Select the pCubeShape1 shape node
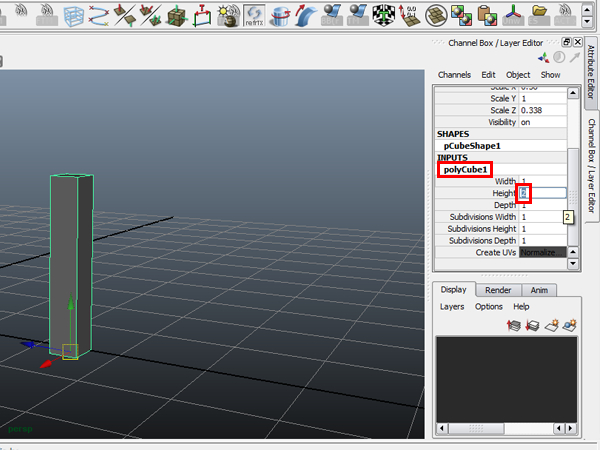Image resolution: width=600 pixels, height=450 pixels. click(473, 146)
